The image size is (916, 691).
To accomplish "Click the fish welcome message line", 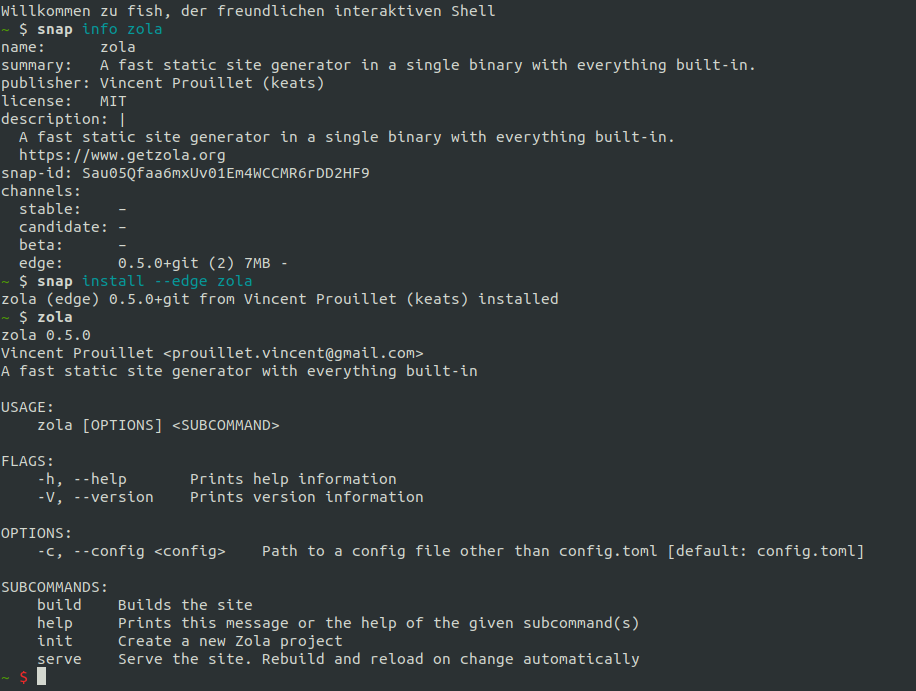I will pyautogui.click(x=248, y=11).
